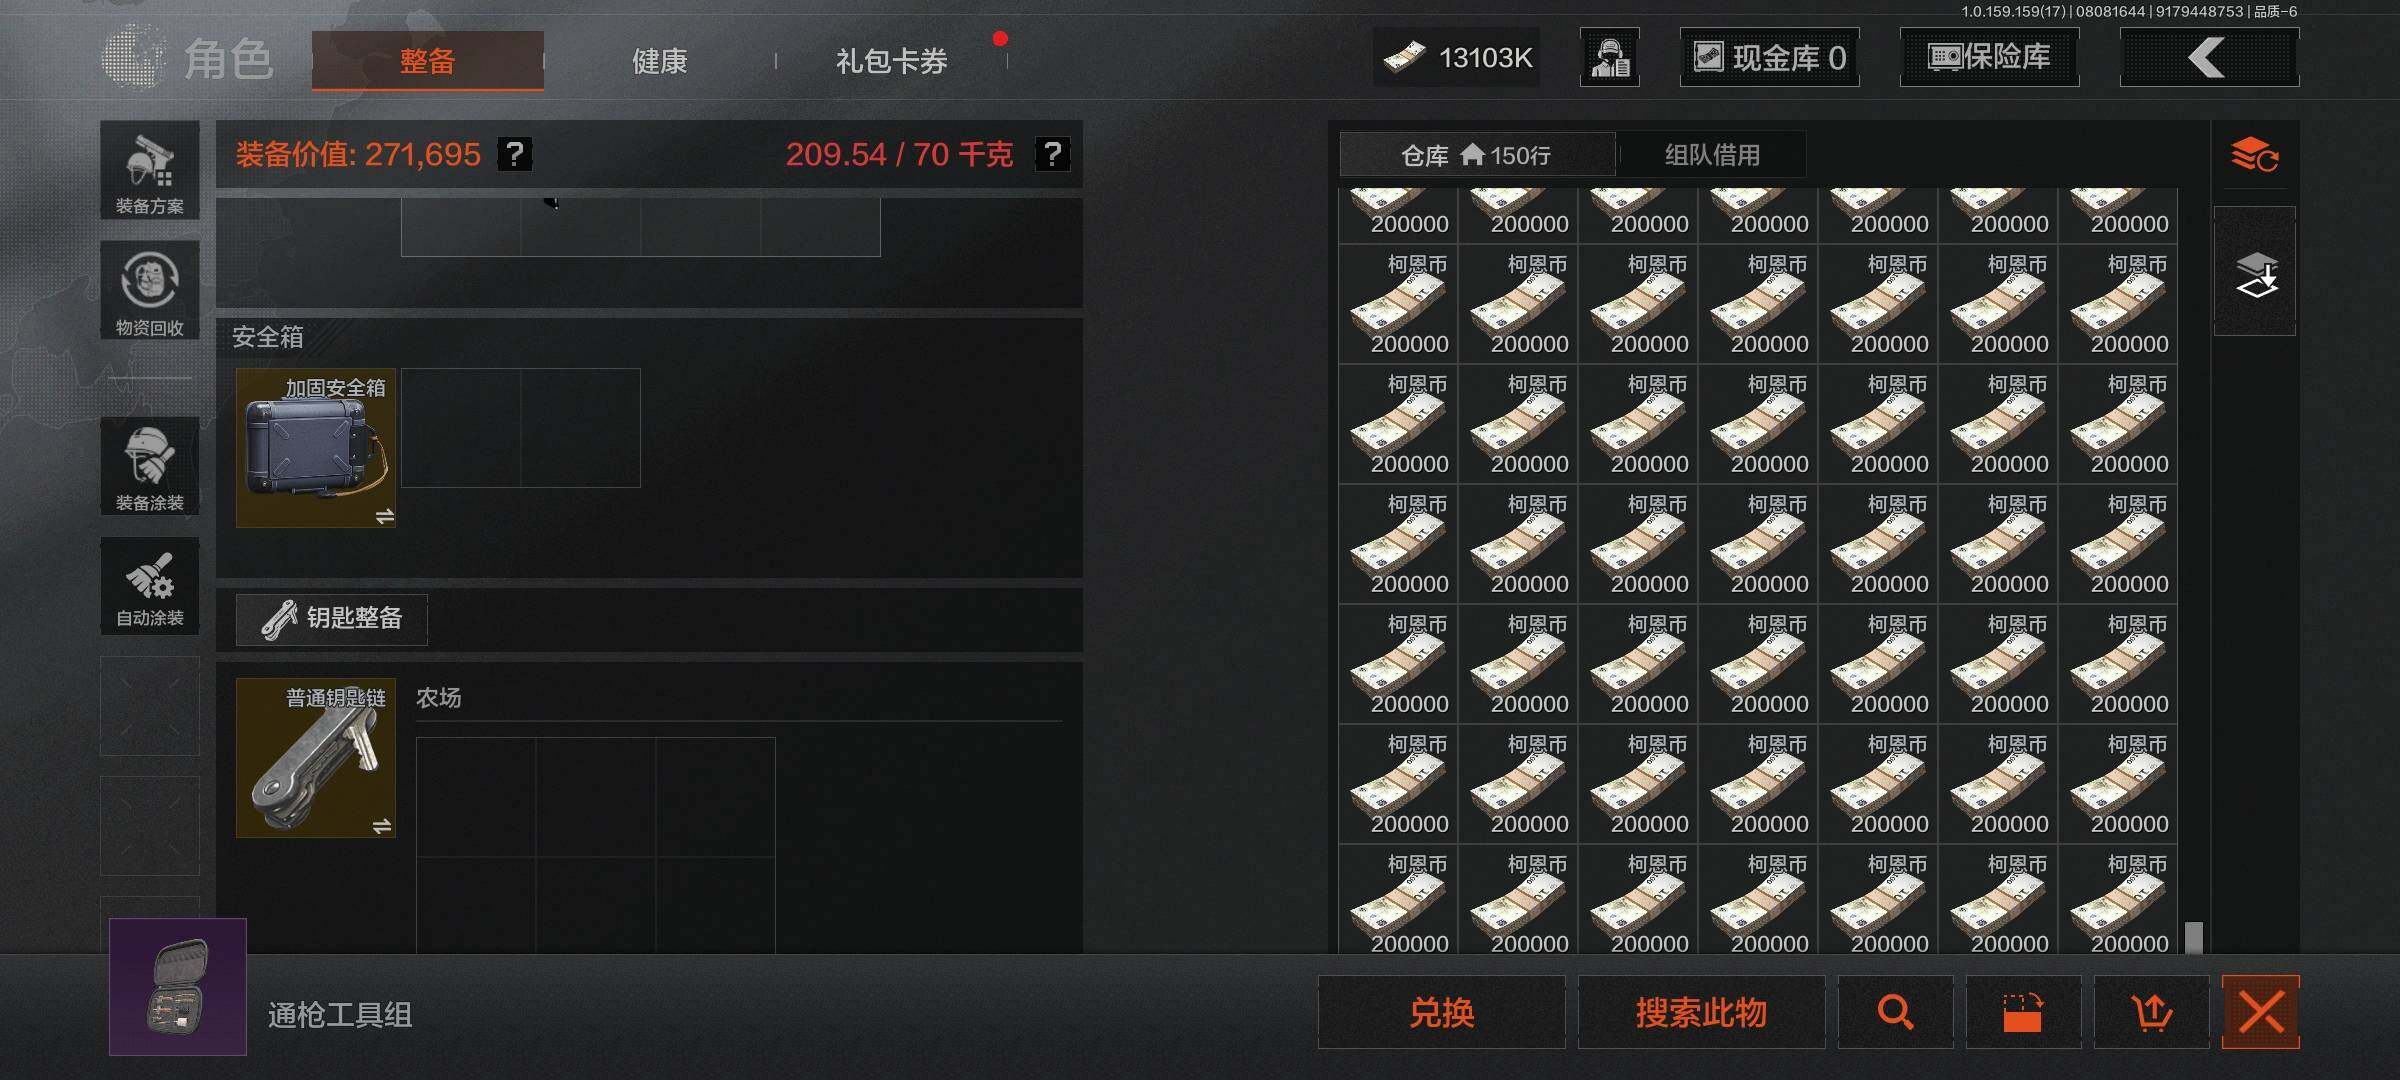Click the magnifier search icon in bottom bar
This screenshot has height=1080, width=2400.
[1895, 1012]
